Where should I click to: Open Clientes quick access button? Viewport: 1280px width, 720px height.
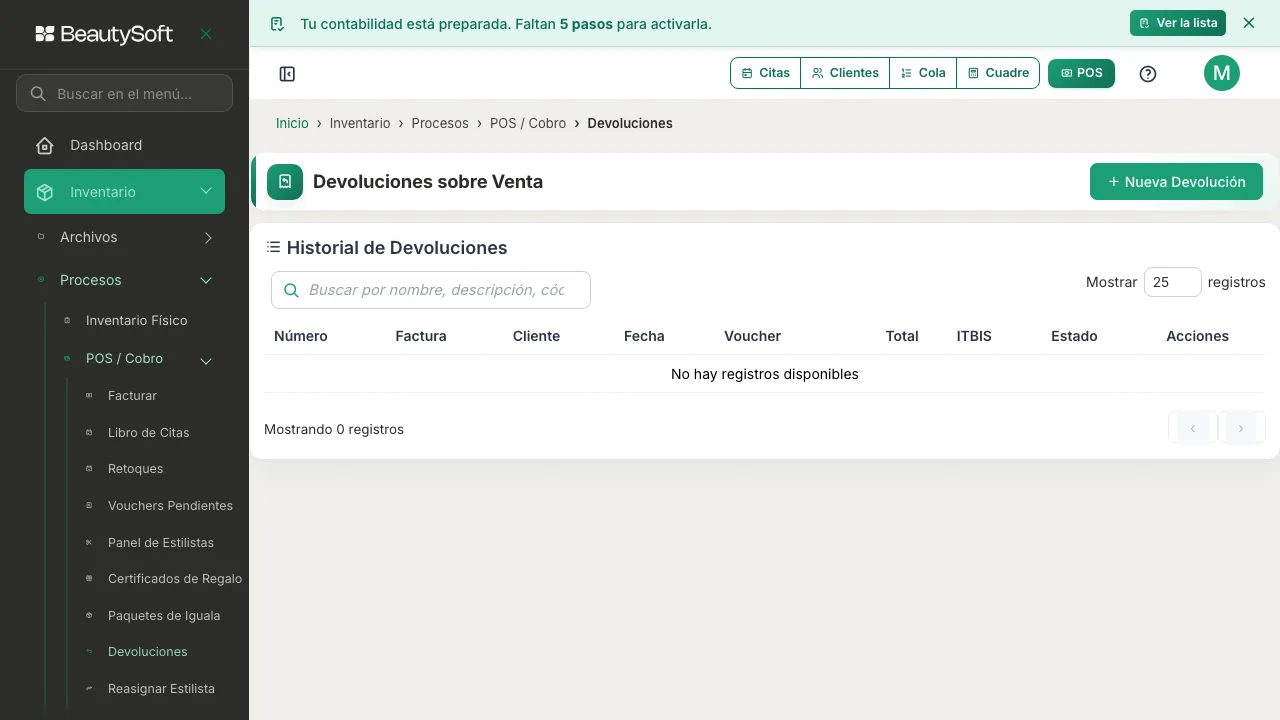click(845, 73)
